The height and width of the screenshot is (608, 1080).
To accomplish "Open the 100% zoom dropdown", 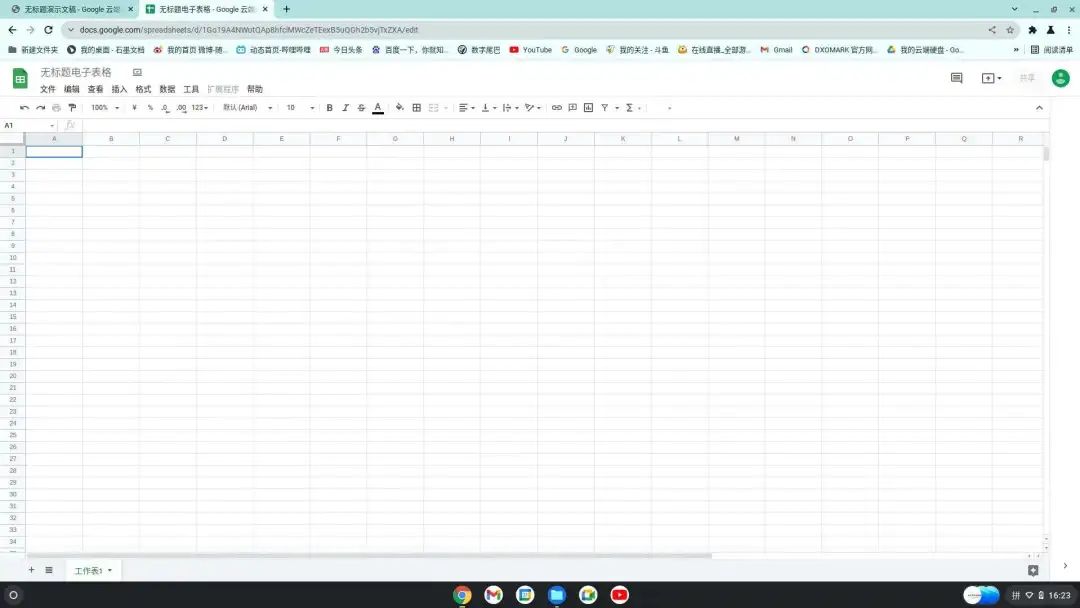I will (x=104, y=108).
